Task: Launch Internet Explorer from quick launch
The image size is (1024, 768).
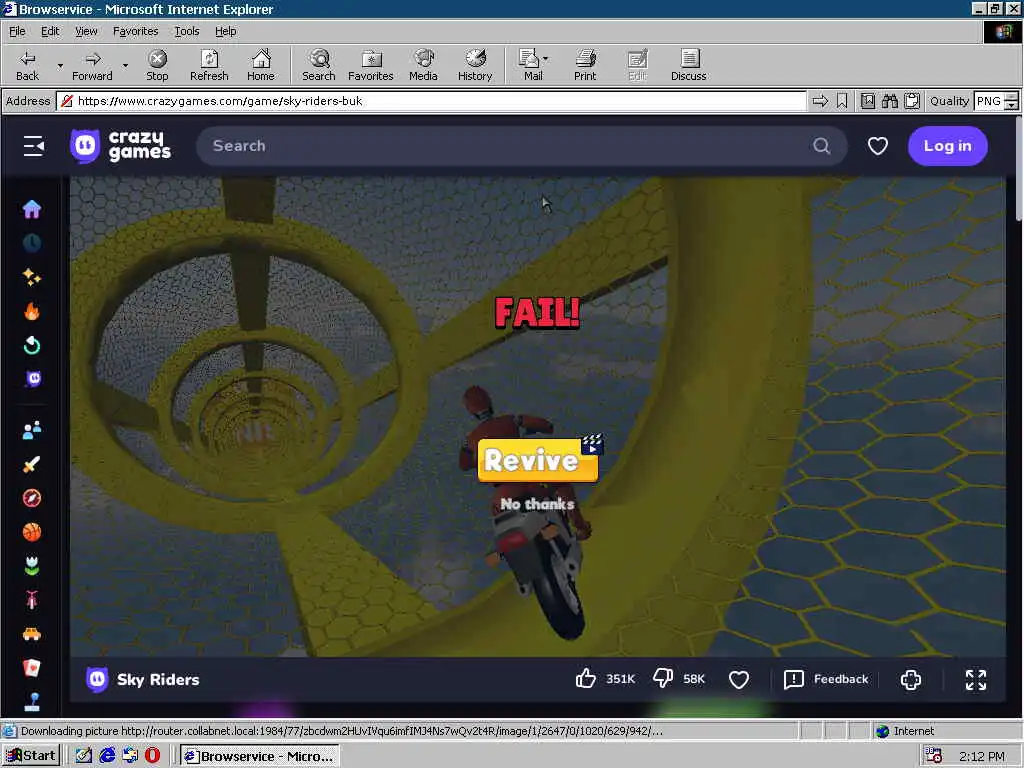Action: [x=107, y=756]
